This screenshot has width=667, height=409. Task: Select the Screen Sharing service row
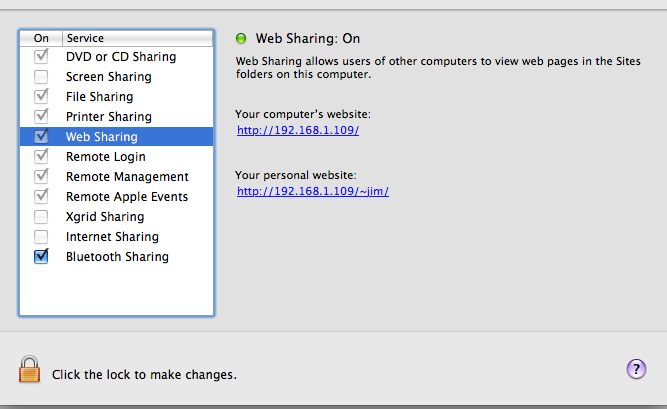click(116, 77)
